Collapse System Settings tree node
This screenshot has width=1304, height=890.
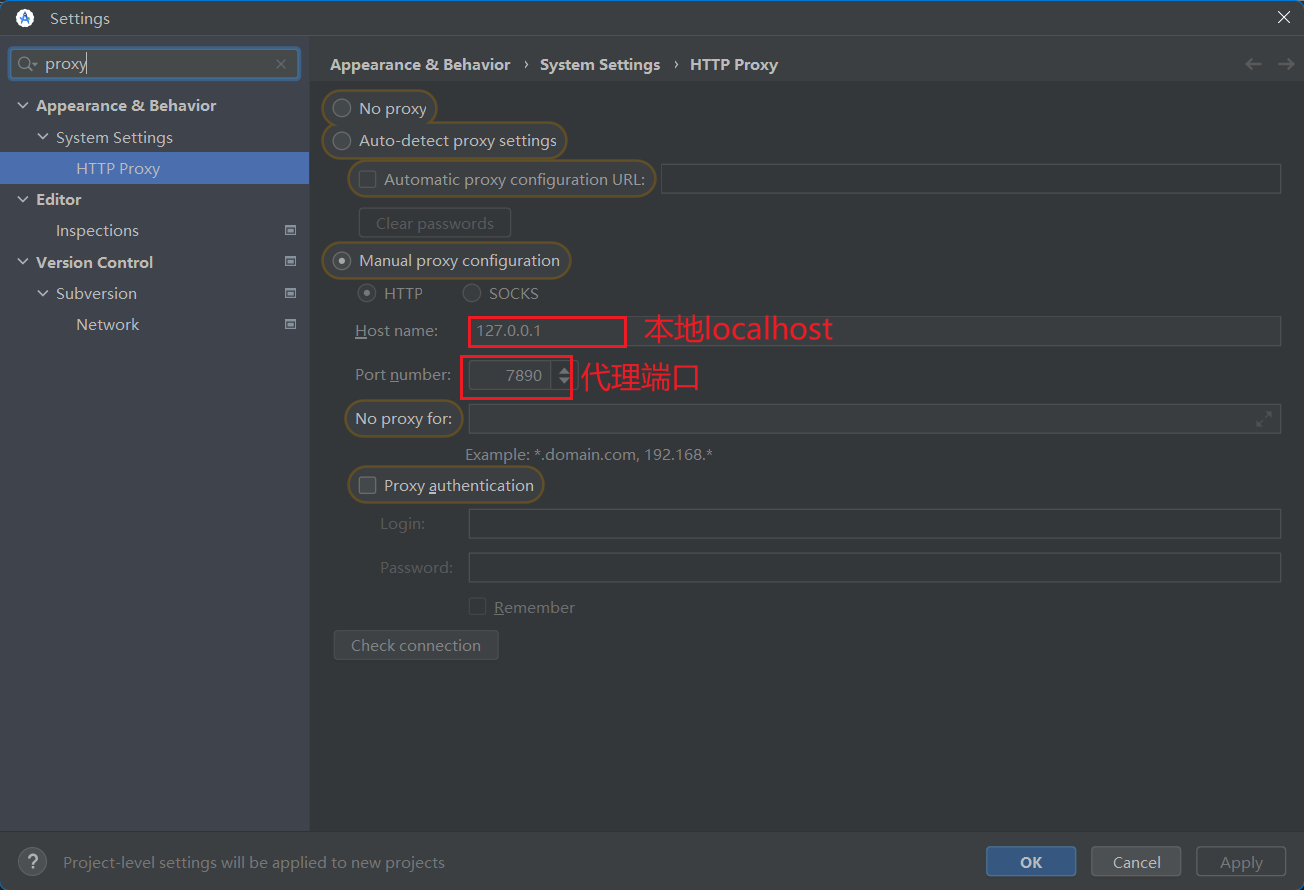coord(43,137)
